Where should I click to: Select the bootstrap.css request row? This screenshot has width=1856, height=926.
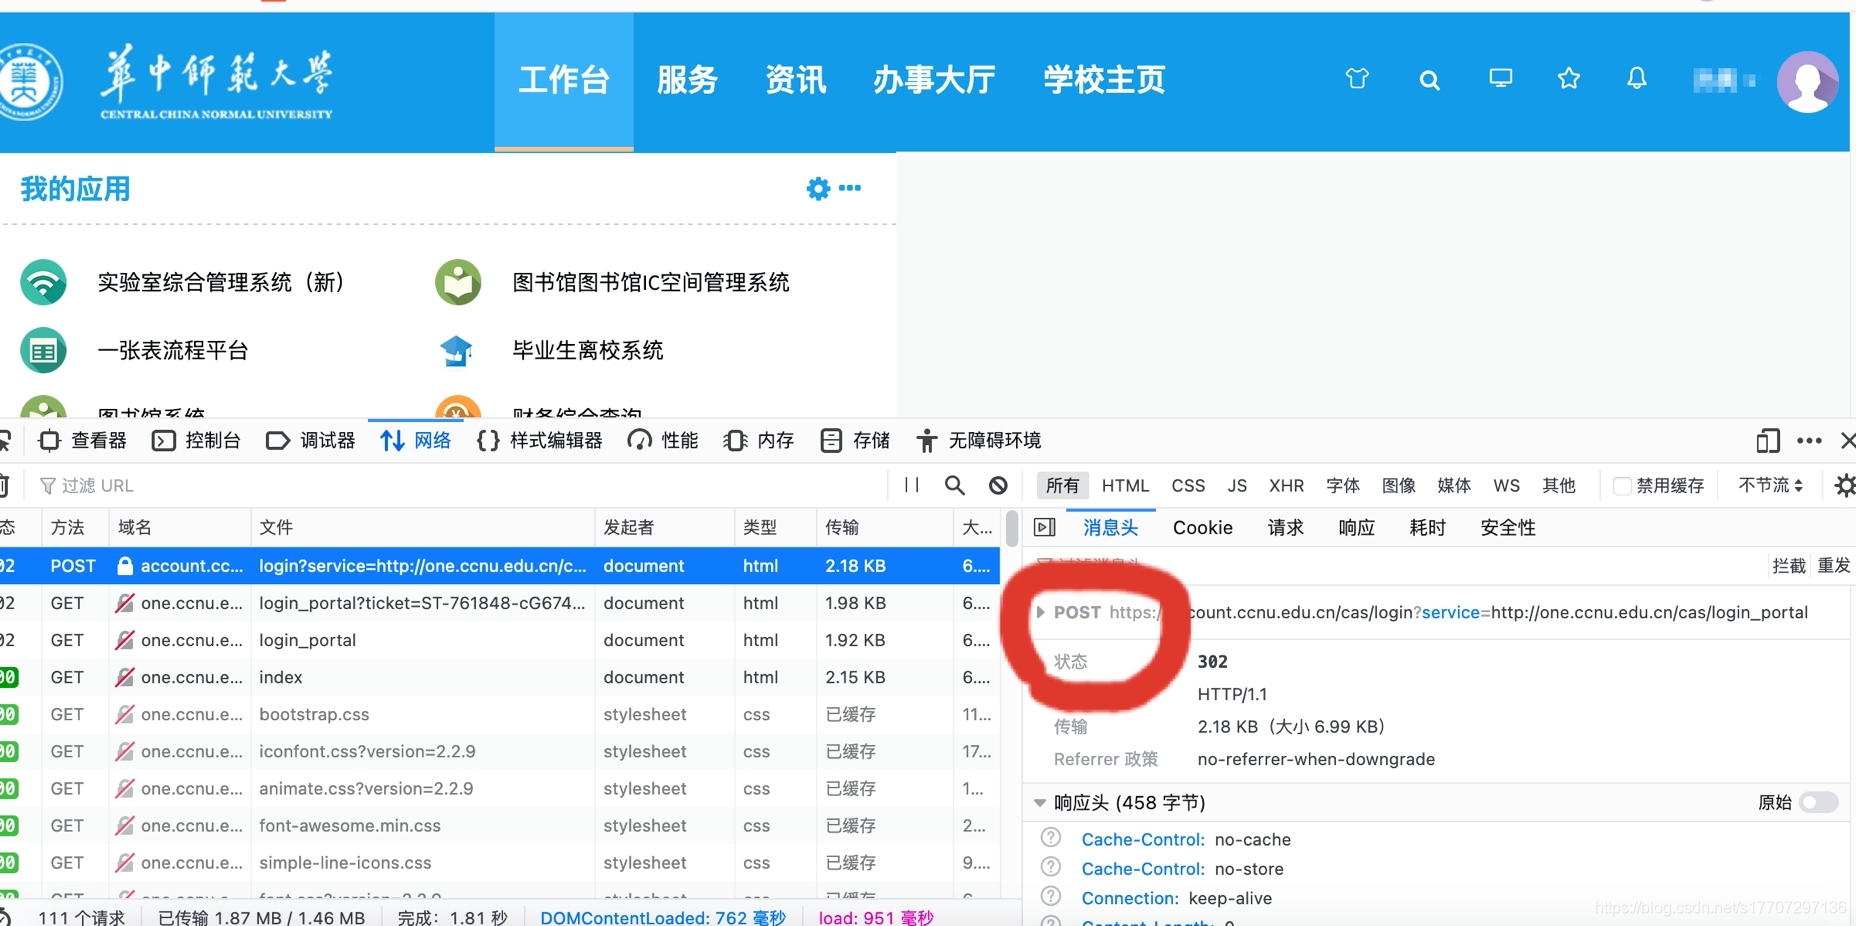coord(500,714)
